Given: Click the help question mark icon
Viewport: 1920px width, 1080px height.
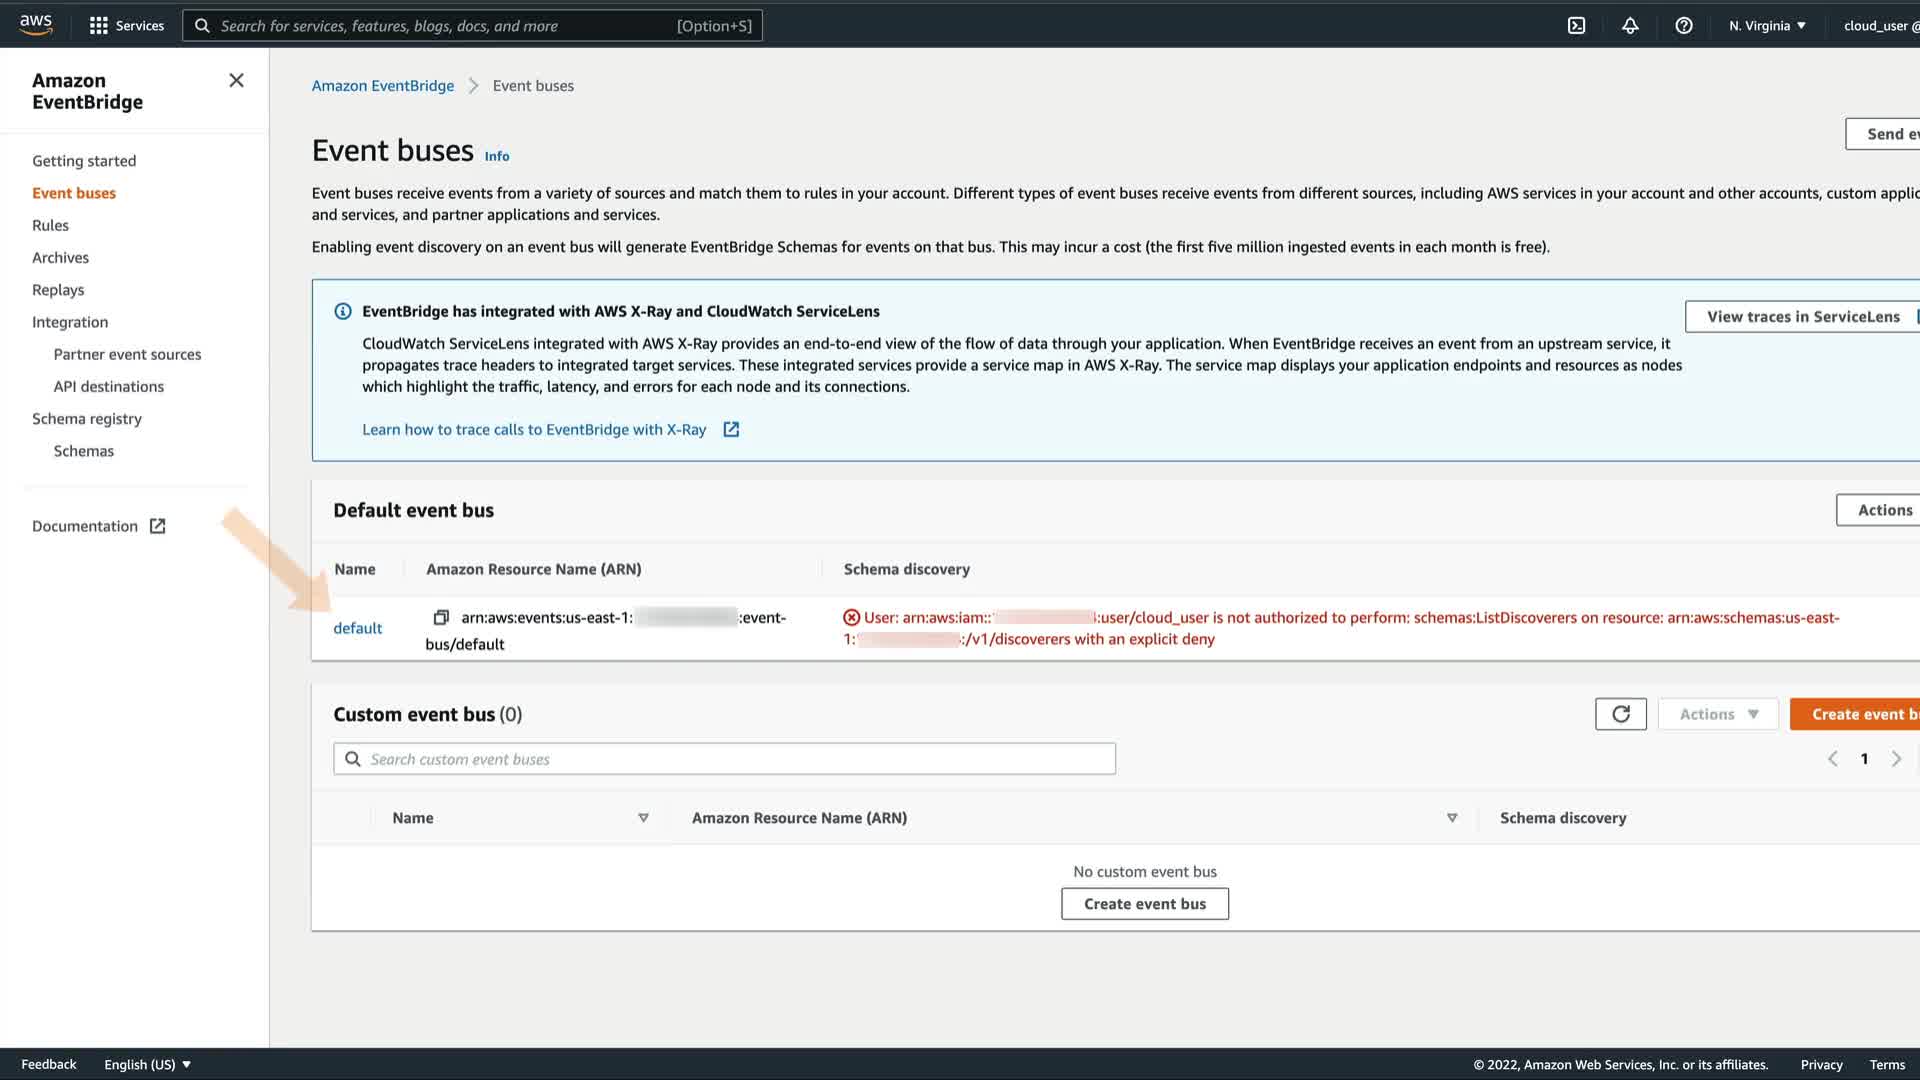Looking at the screenshot, I should pos(1684,26).
